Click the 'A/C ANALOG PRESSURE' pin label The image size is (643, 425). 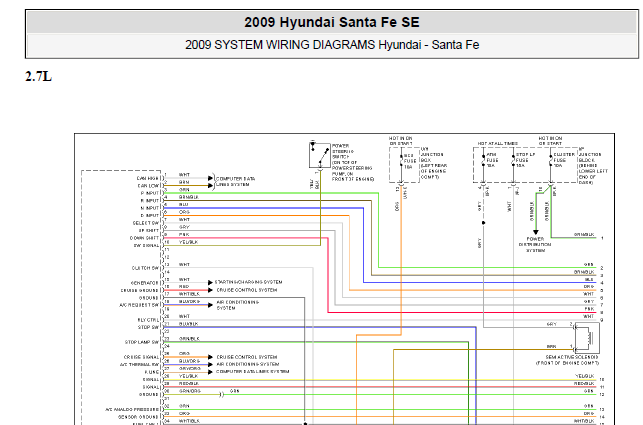tap(132, 409)
